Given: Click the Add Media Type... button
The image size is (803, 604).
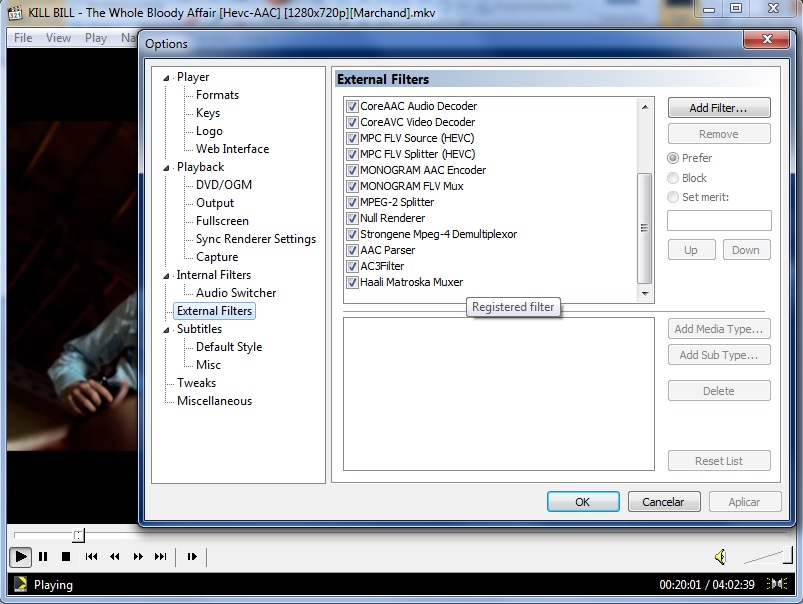Looking at the screenshot, I should point(719,328).
